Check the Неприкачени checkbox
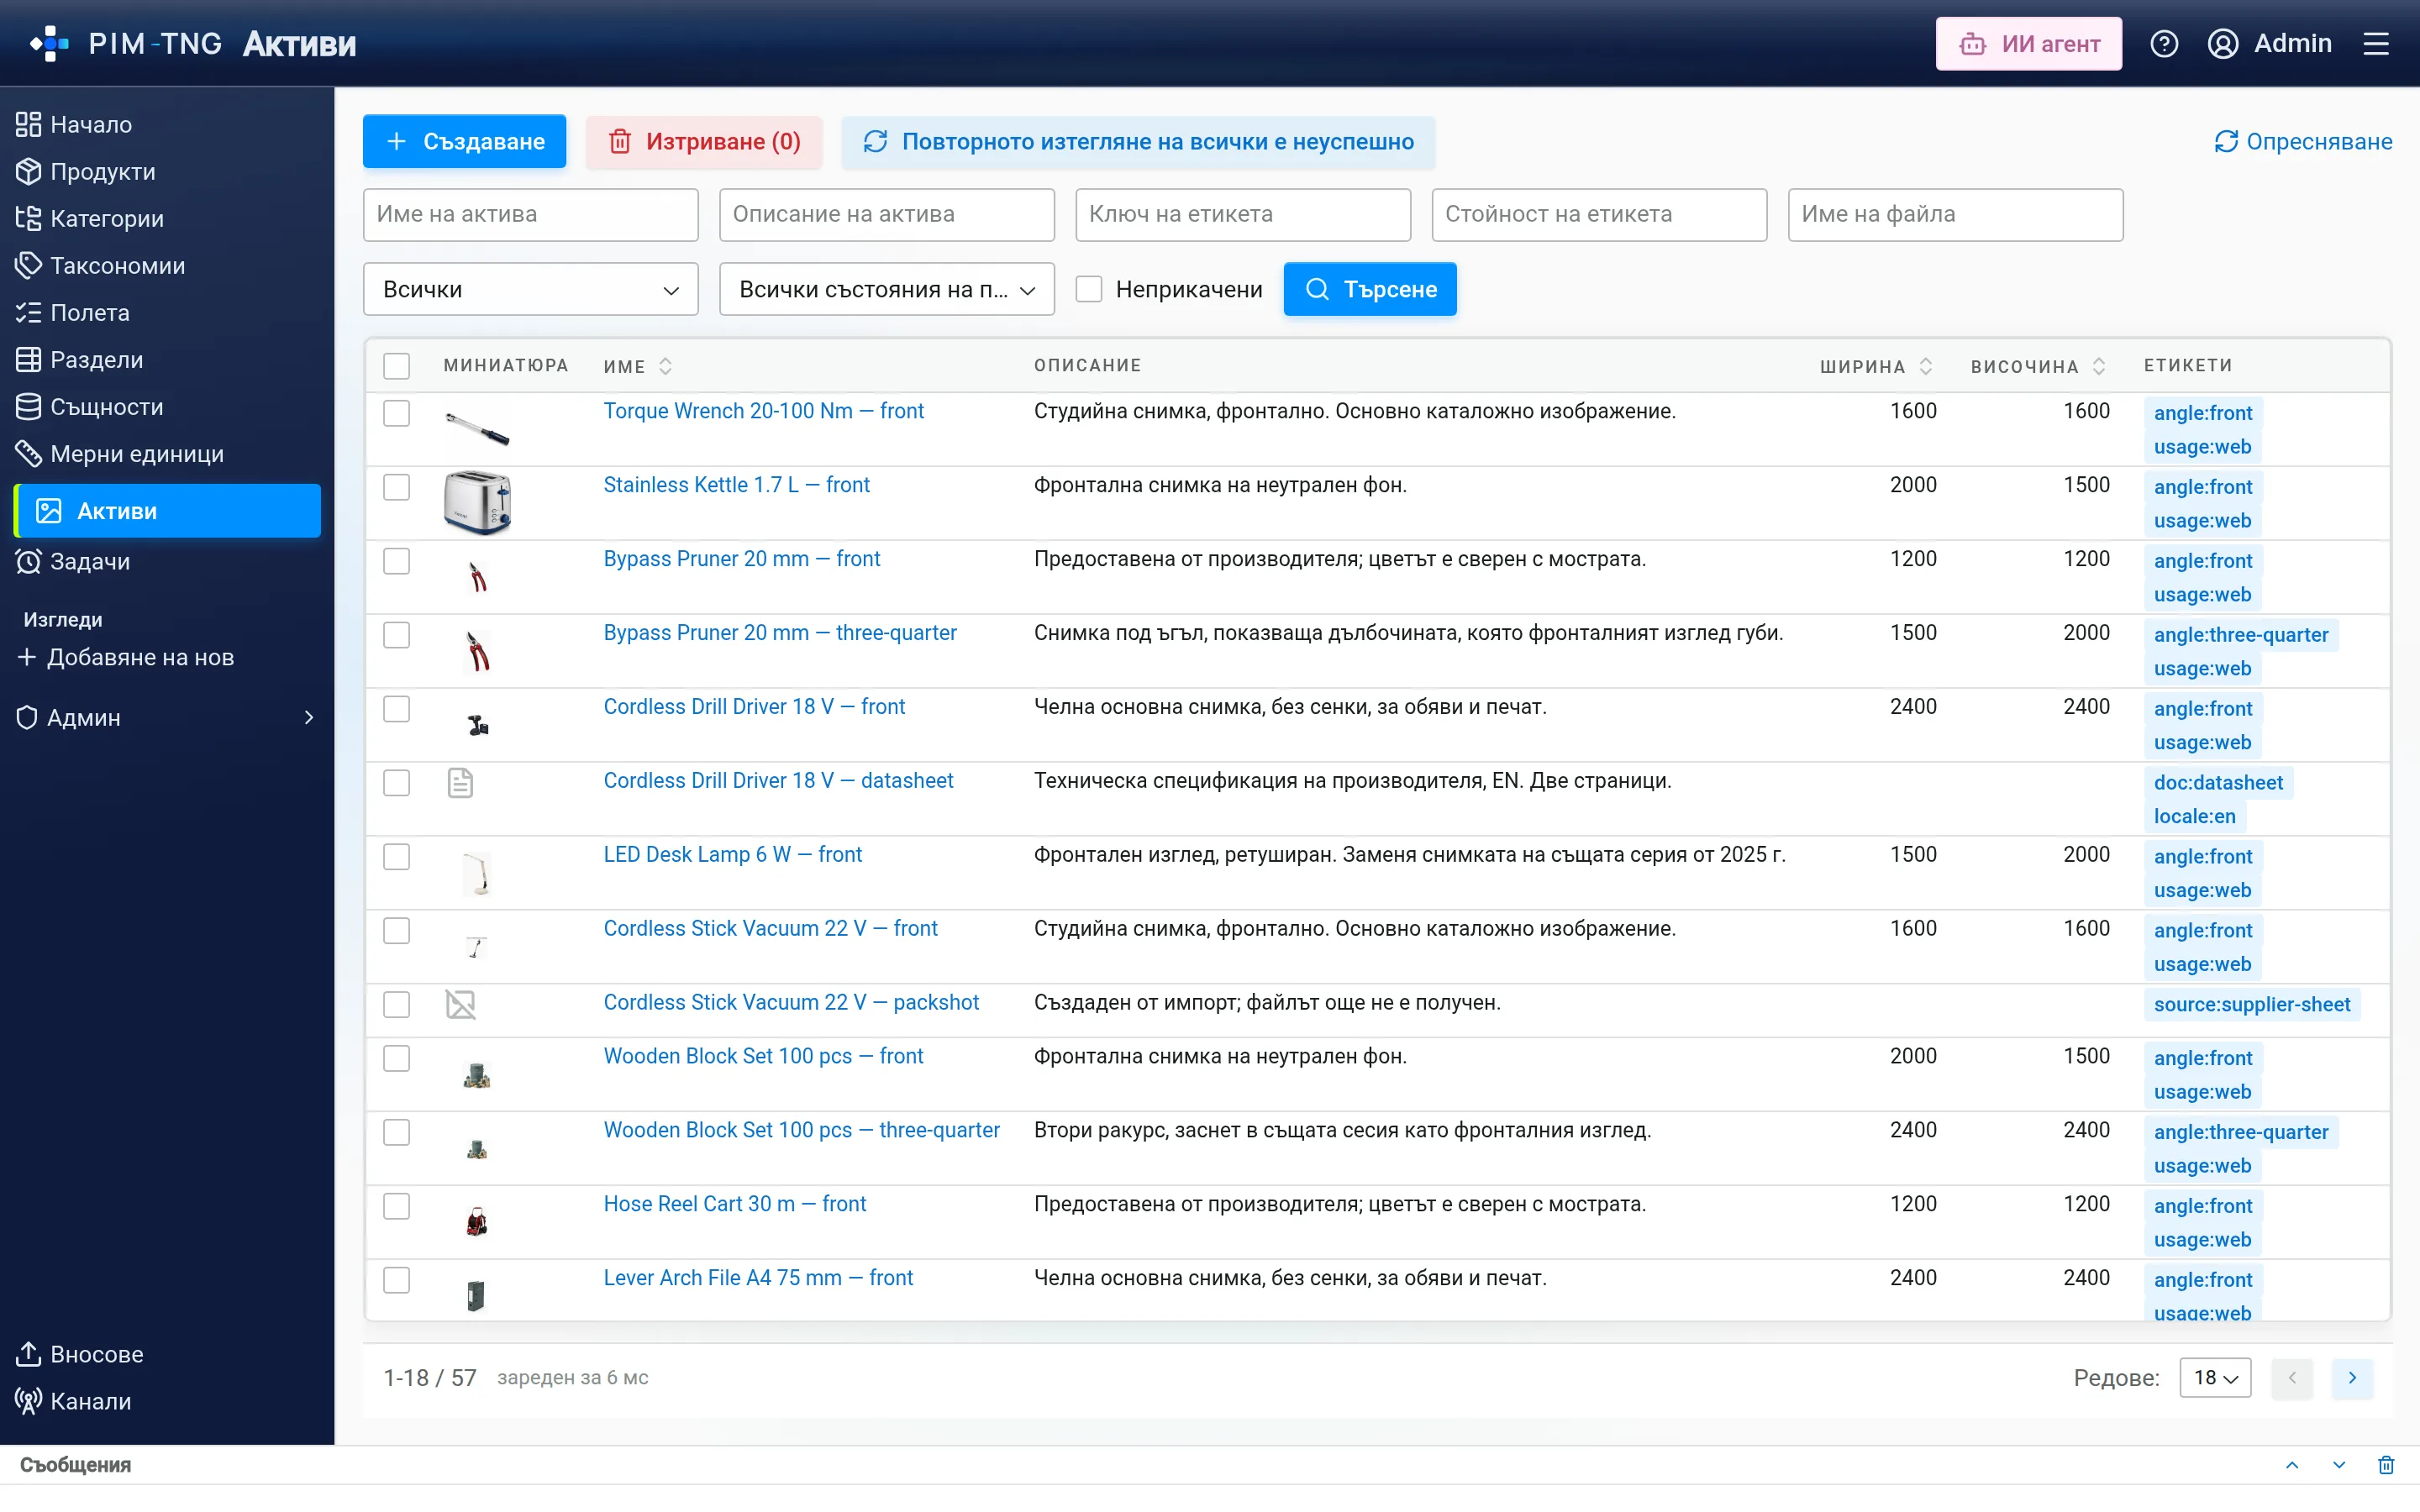The height and width of the screenshot is (1512, 2420). [1089, 289]
